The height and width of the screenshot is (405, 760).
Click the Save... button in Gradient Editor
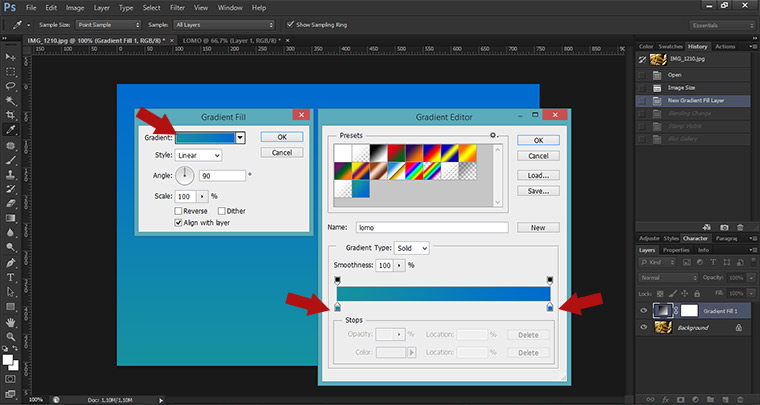[x=538, y=190]
